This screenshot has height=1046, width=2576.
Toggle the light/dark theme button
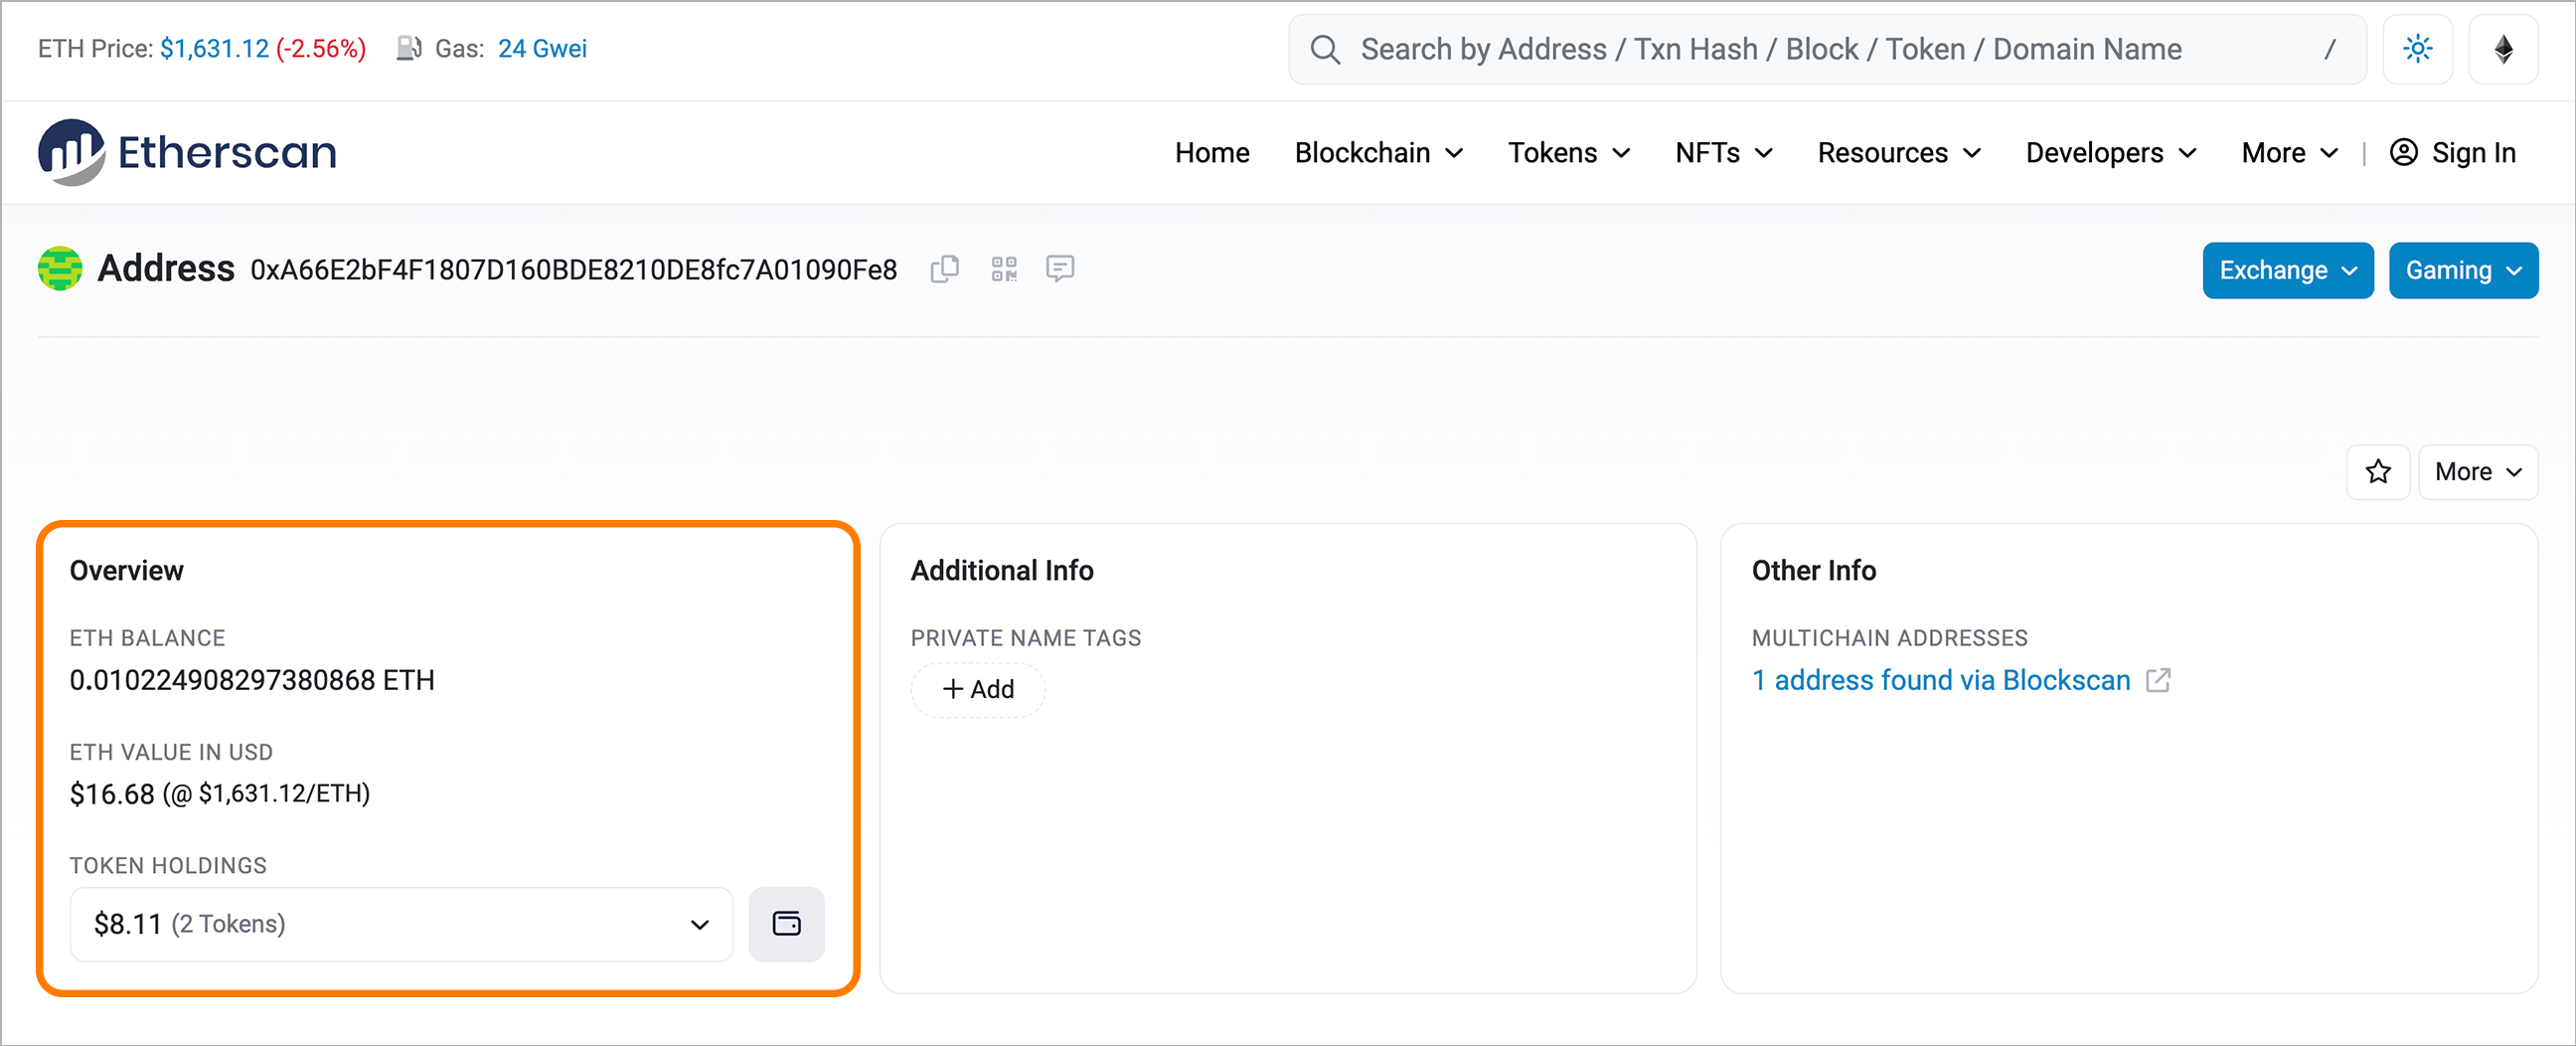click(2417, 49)
